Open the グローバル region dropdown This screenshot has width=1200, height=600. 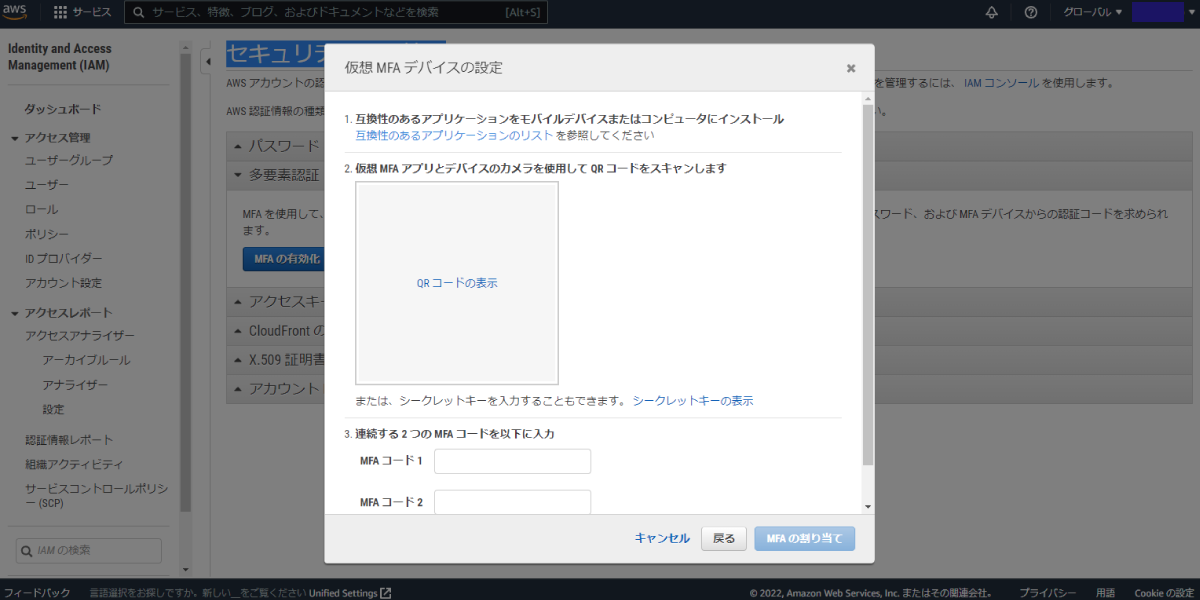(x=1093, y=12)
